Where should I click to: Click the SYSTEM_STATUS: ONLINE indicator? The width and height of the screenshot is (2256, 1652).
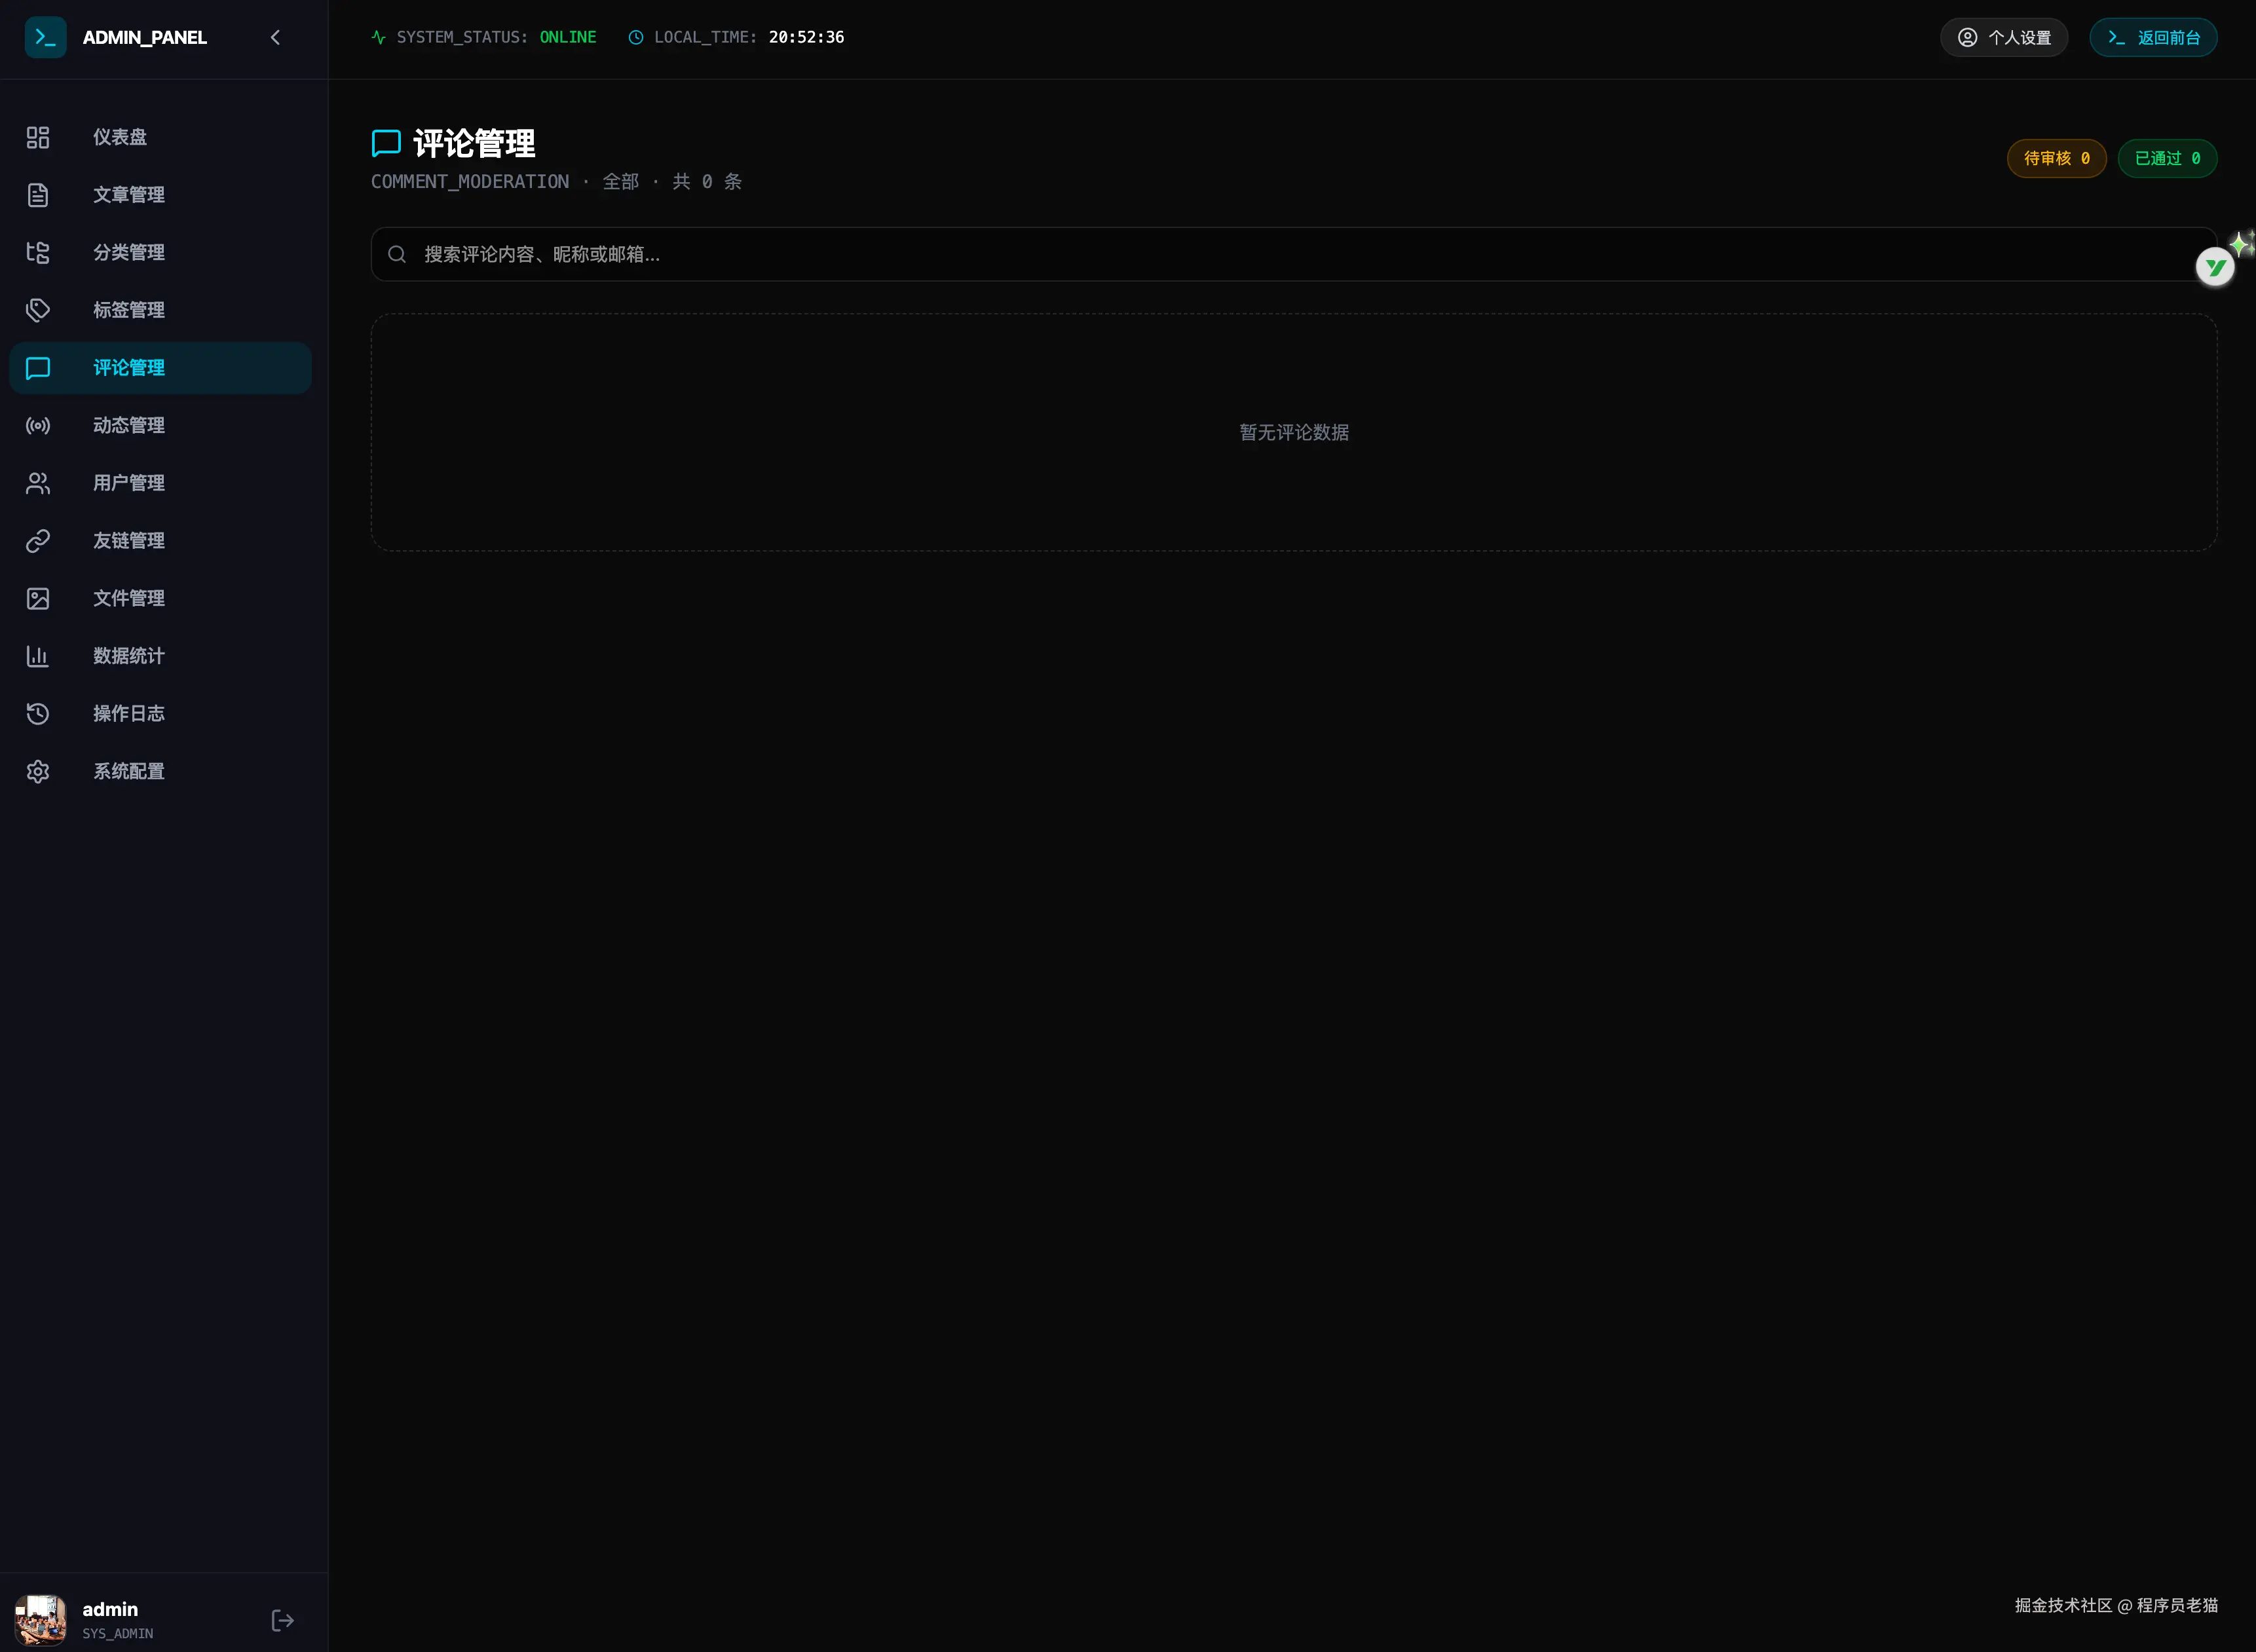click(484, 37)
